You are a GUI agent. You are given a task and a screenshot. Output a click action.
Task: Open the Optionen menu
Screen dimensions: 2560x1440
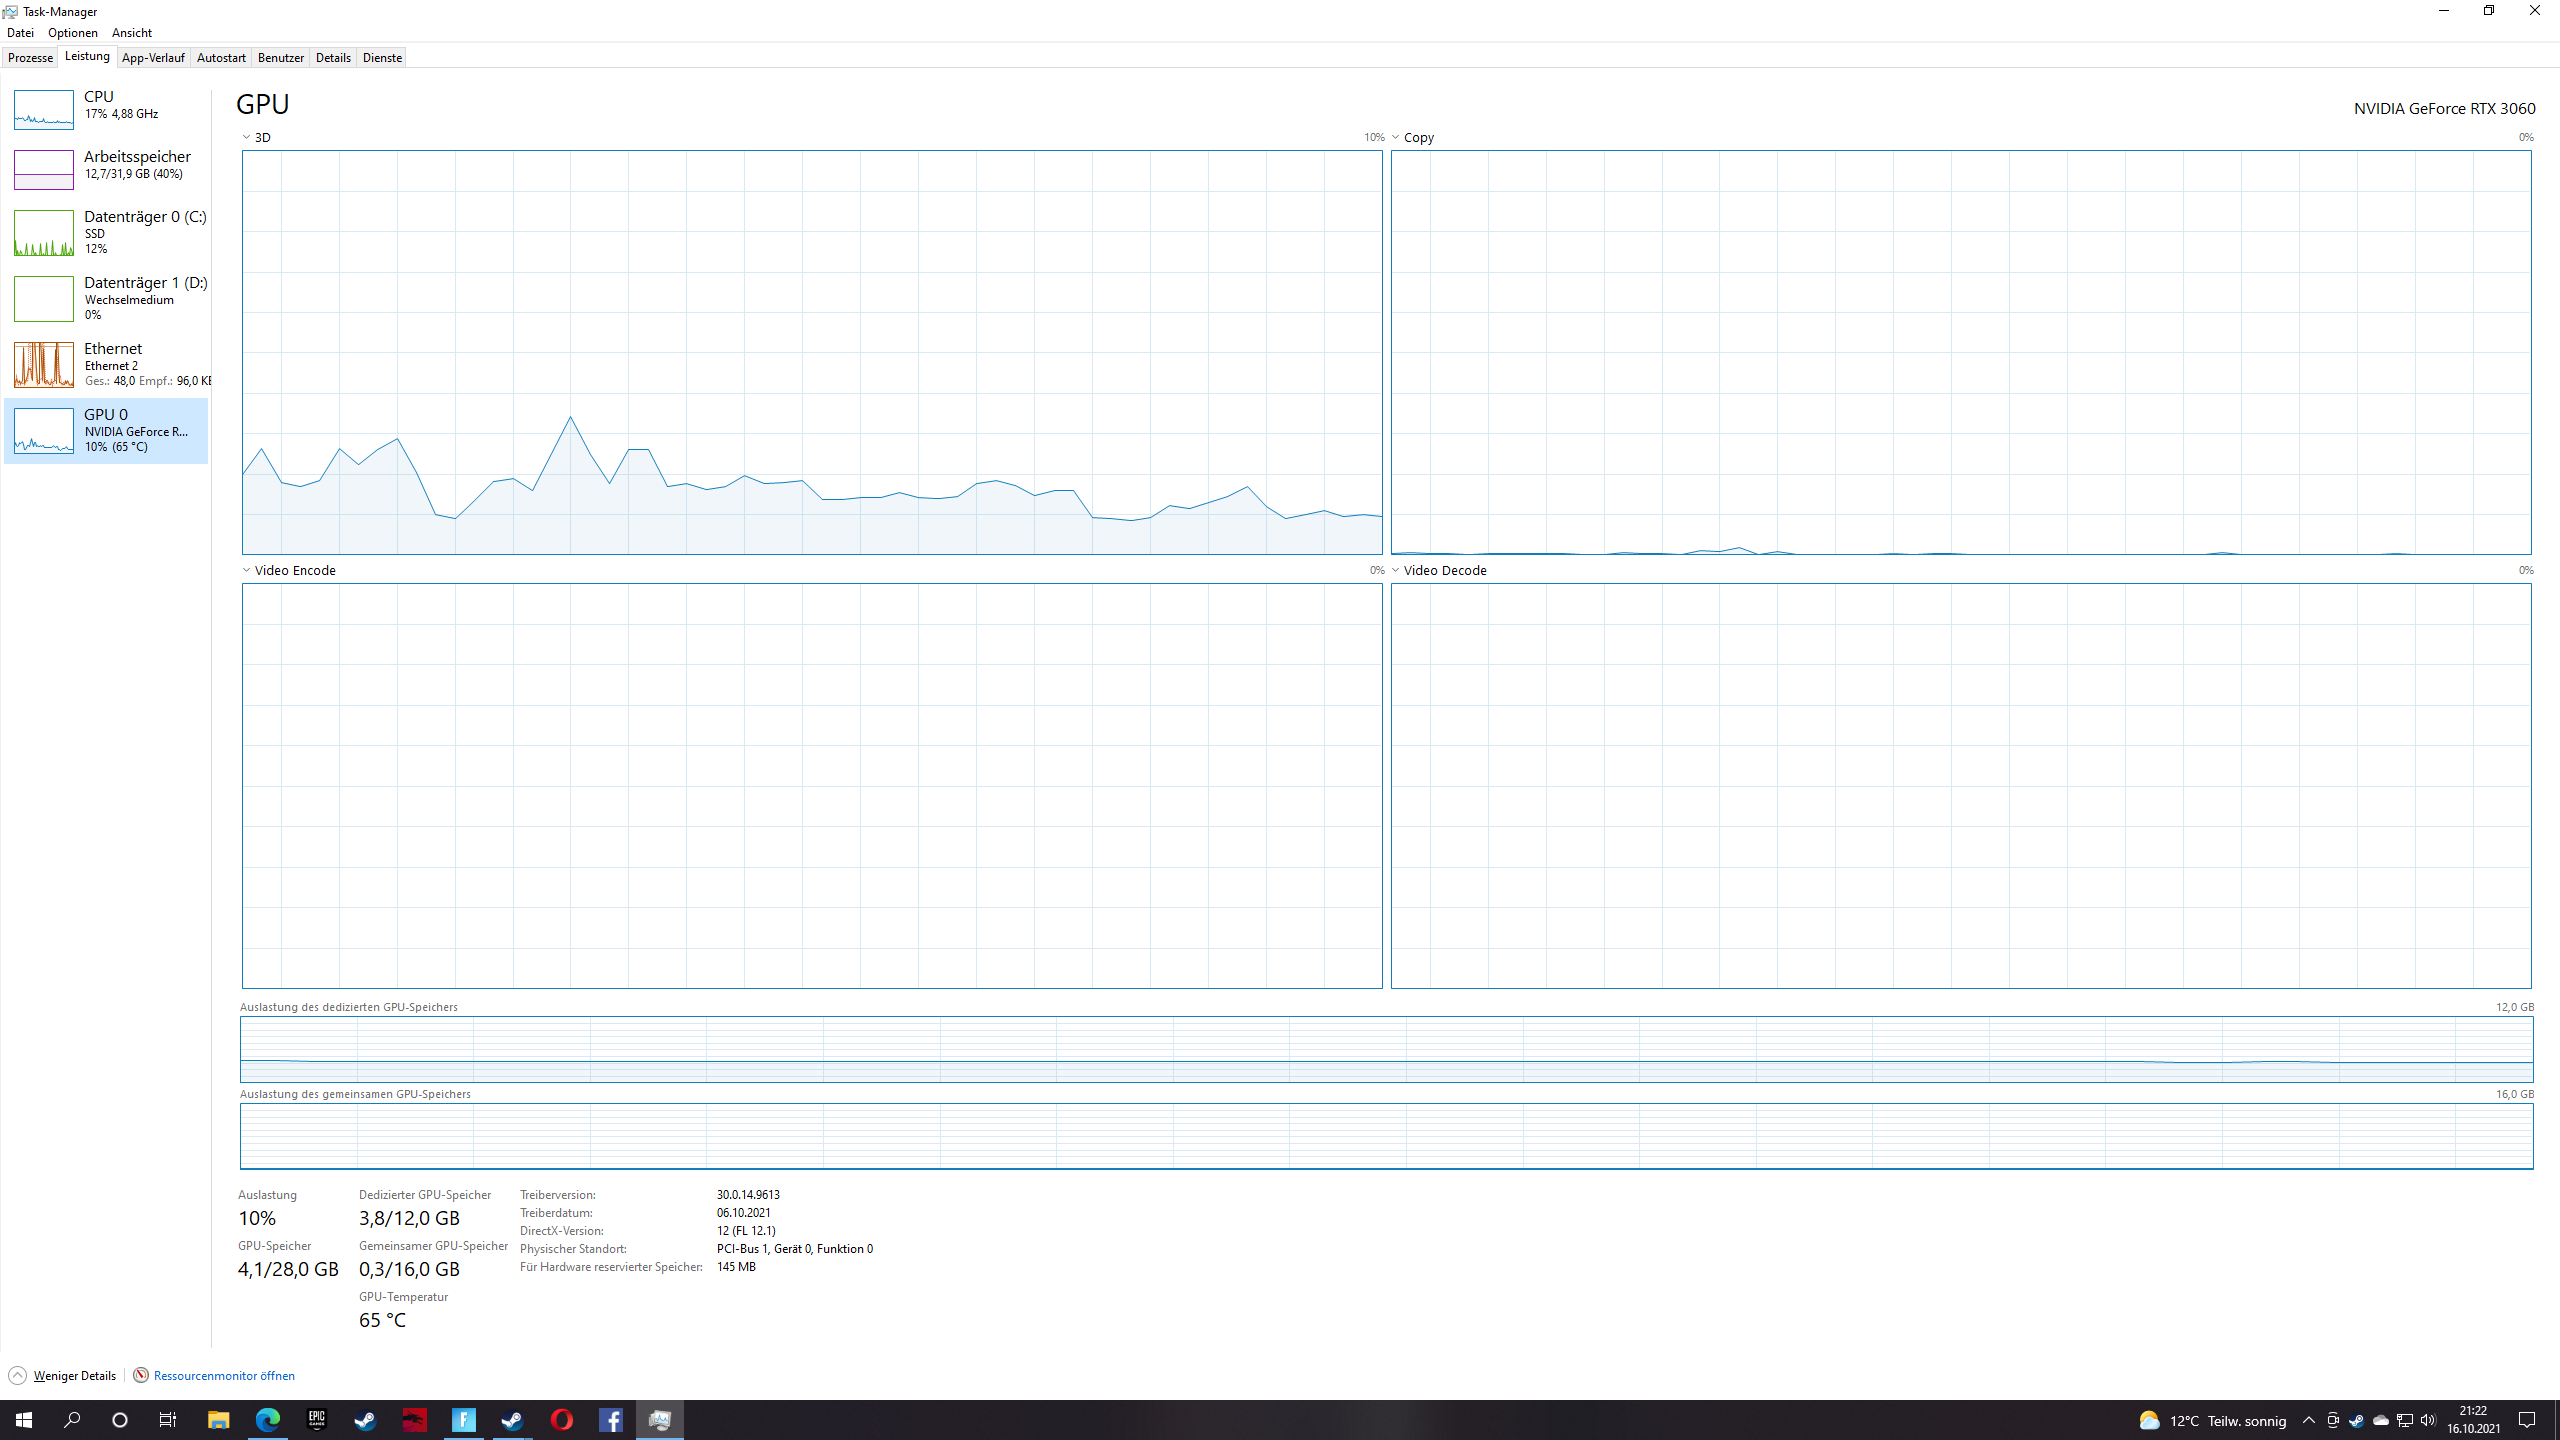tap(72, 33)
